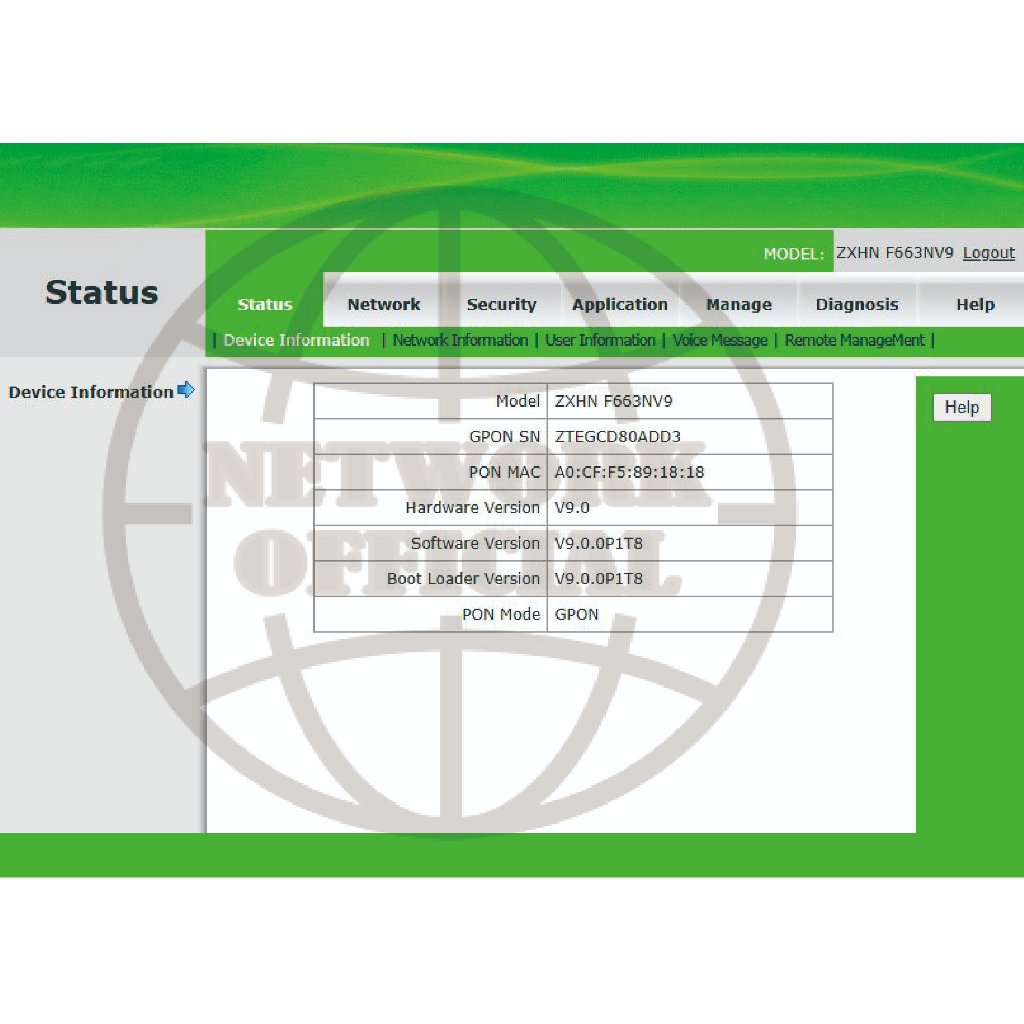Click the Logout link

tap(988, 253)
